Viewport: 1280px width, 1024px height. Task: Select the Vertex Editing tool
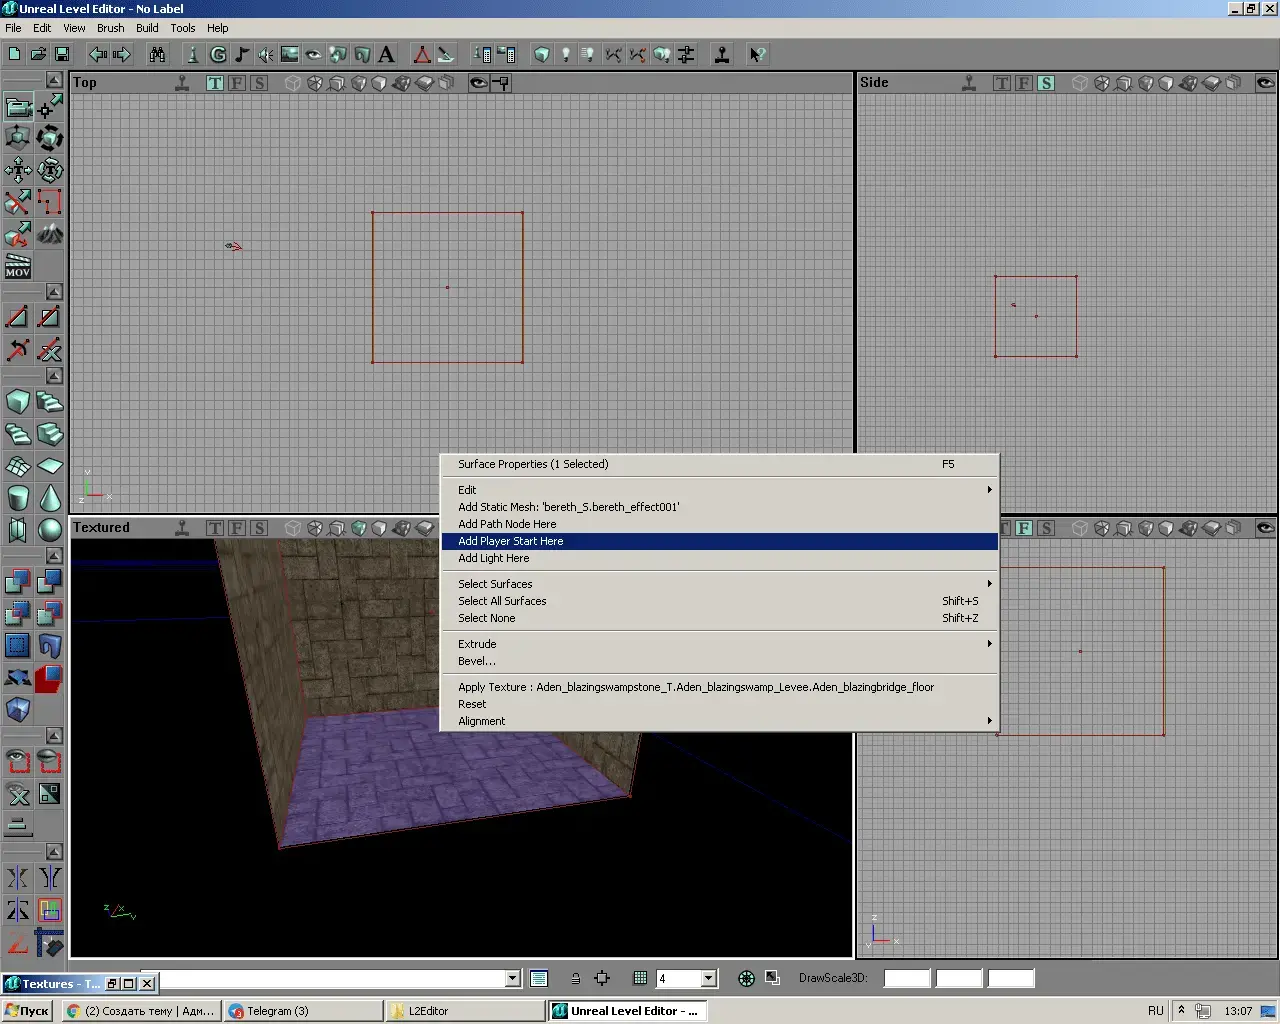[49, 106]
